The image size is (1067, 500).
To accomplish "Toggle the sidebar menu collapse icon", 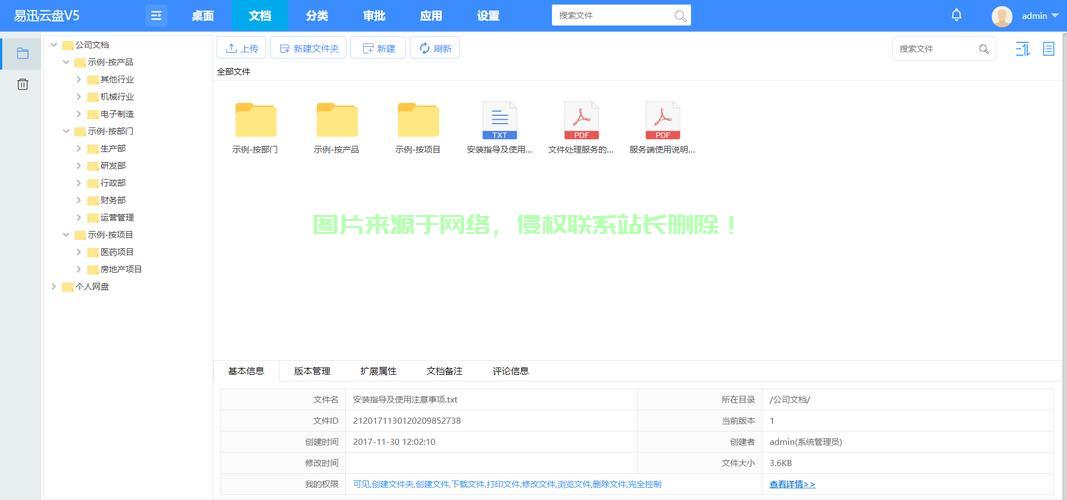I will (x=156, y=16).
